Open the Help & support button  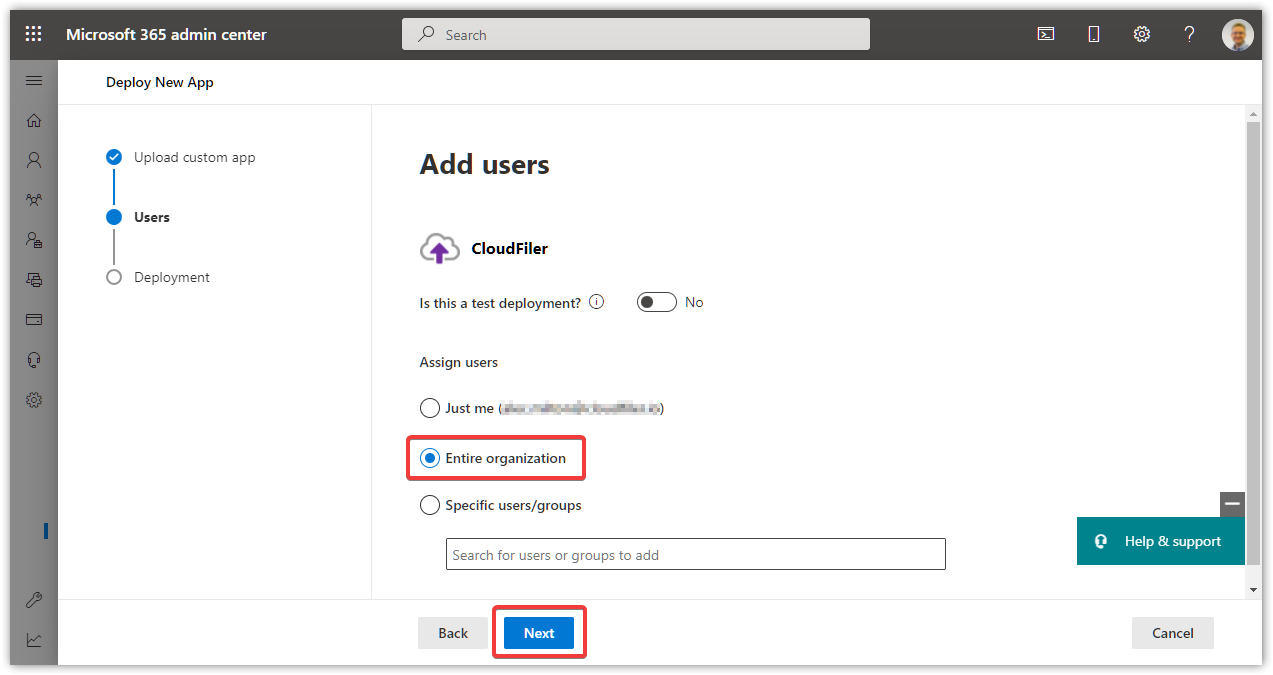click(1161, 541)
